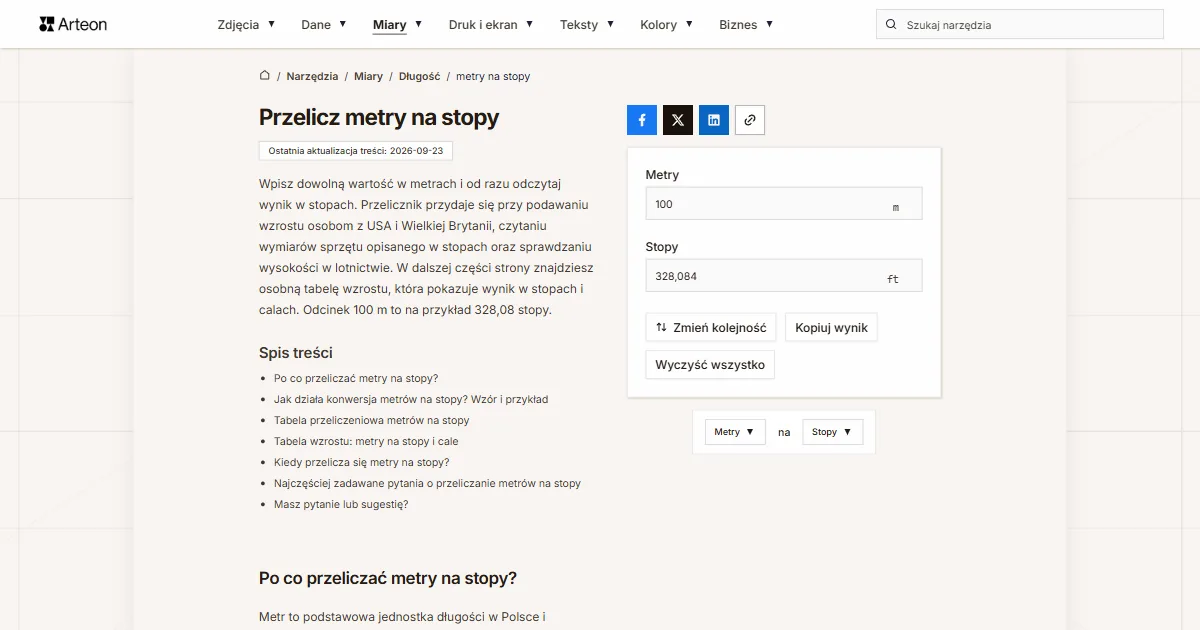1200x630 pixels.
Task: Copy page link icon
Action: pos(750,120)
